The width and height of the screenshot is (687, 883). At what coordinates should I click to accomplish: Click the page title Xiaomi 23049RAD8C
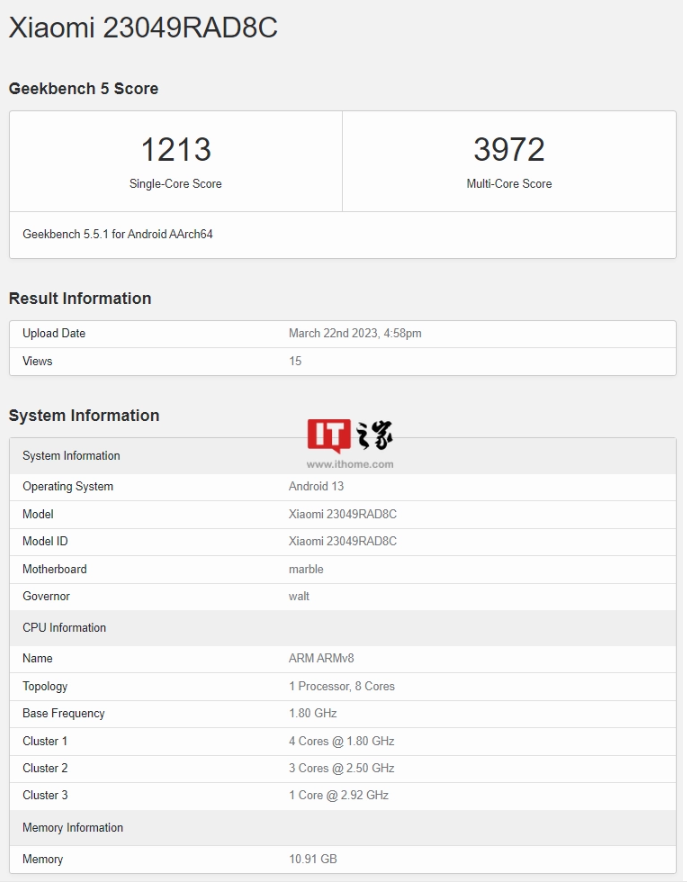(143, 27)
